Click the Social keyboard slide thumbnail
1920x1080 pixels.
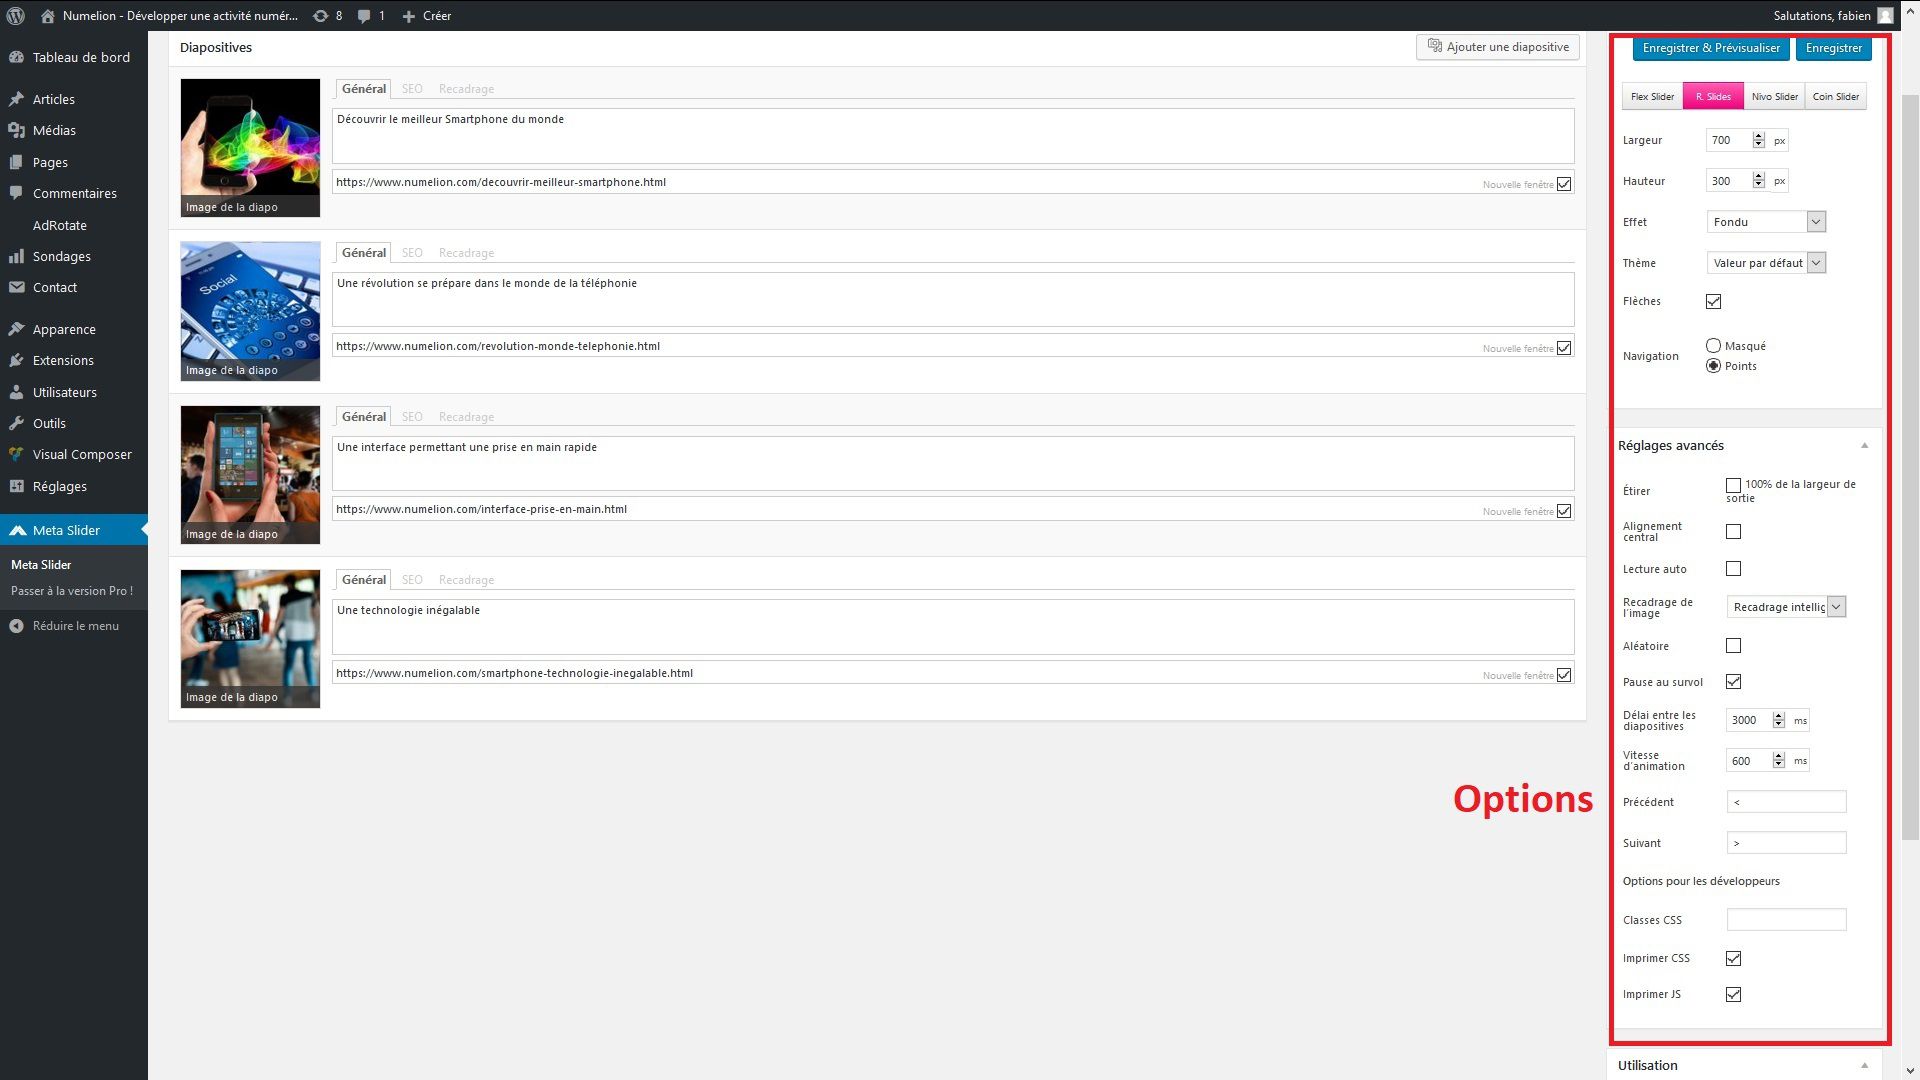pos(250,311)
